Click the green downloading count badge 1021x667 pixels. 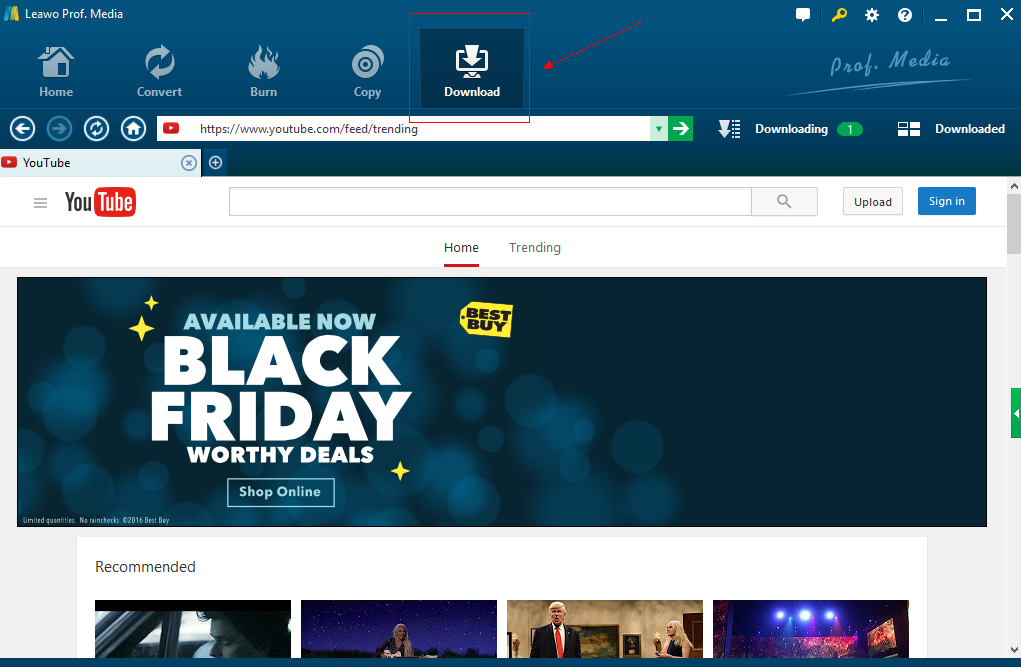tap(850, 129)
